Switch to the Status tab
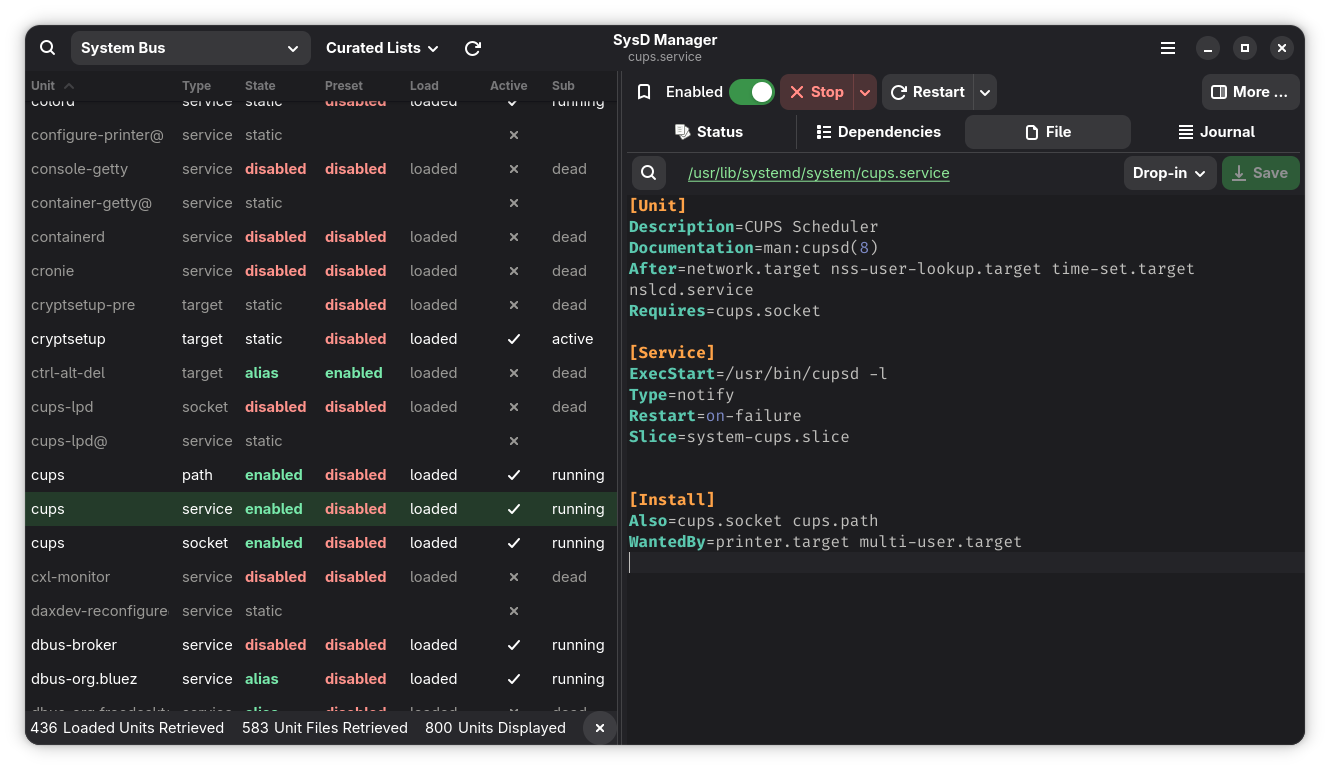 [709, 132]
